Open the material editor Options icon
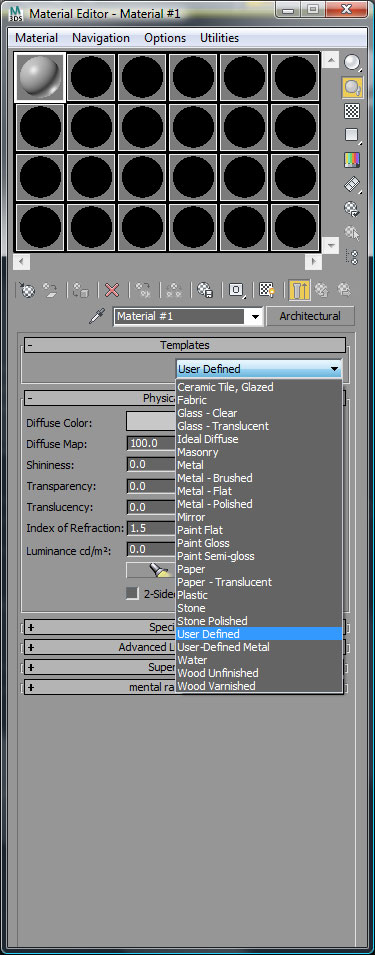Image resolution: width=375 pixels, height=955 pixels. [x=352, y=208]
